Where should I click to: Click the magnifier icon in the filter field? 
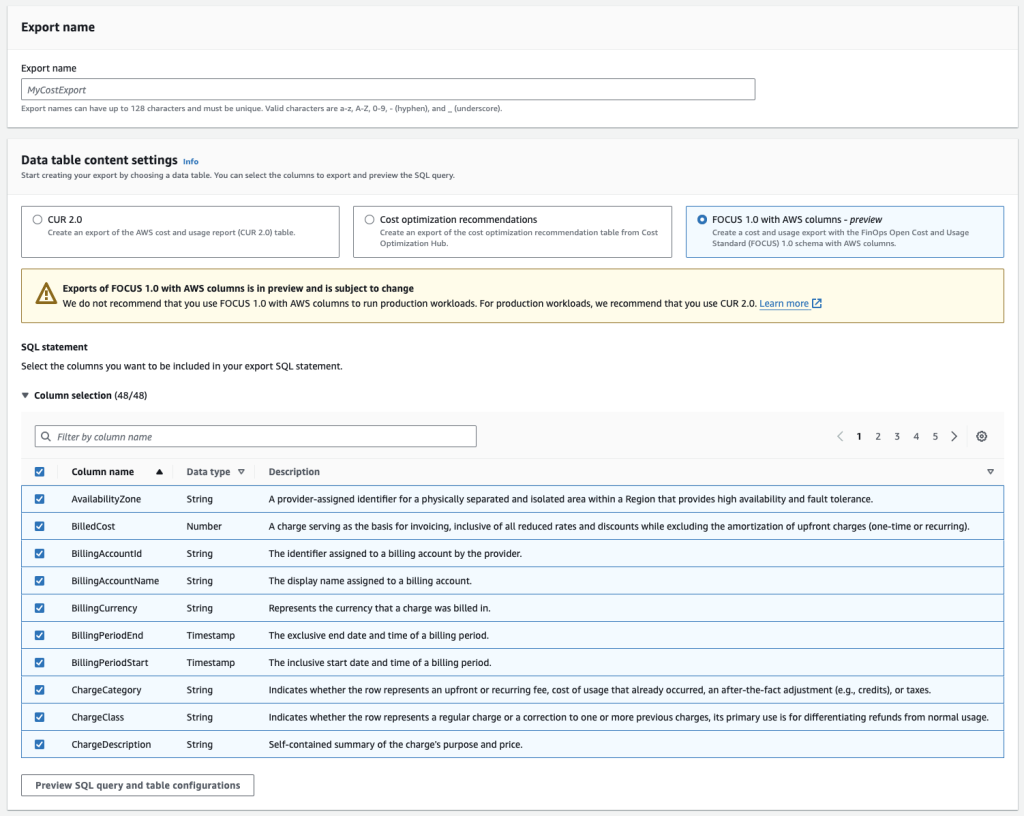click(44, 436)
